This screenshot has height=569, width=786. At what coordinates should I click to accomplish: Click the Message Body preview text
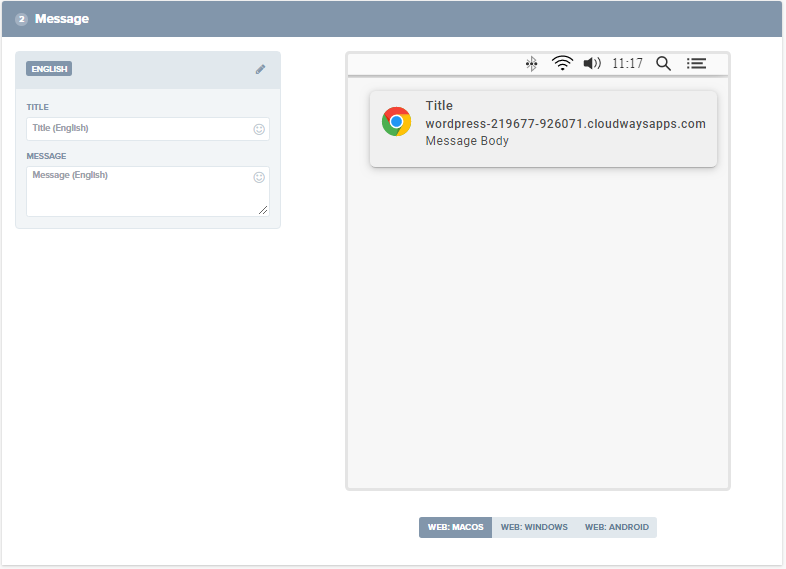pos(467,141)
